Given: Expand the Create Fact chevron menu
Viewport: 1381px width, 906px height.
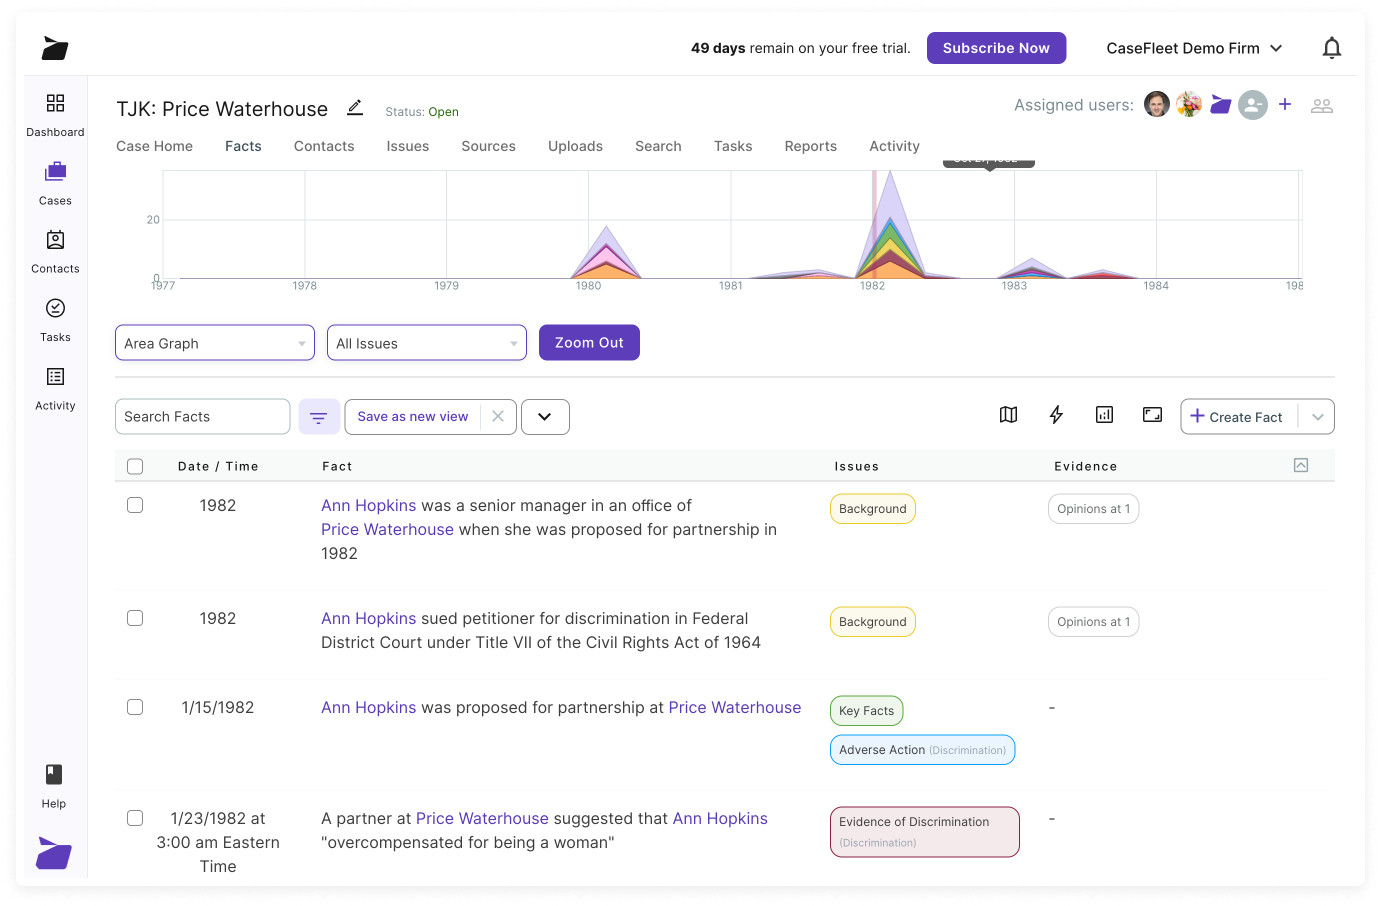Looking at the screenshot, I should [1318, 416].
